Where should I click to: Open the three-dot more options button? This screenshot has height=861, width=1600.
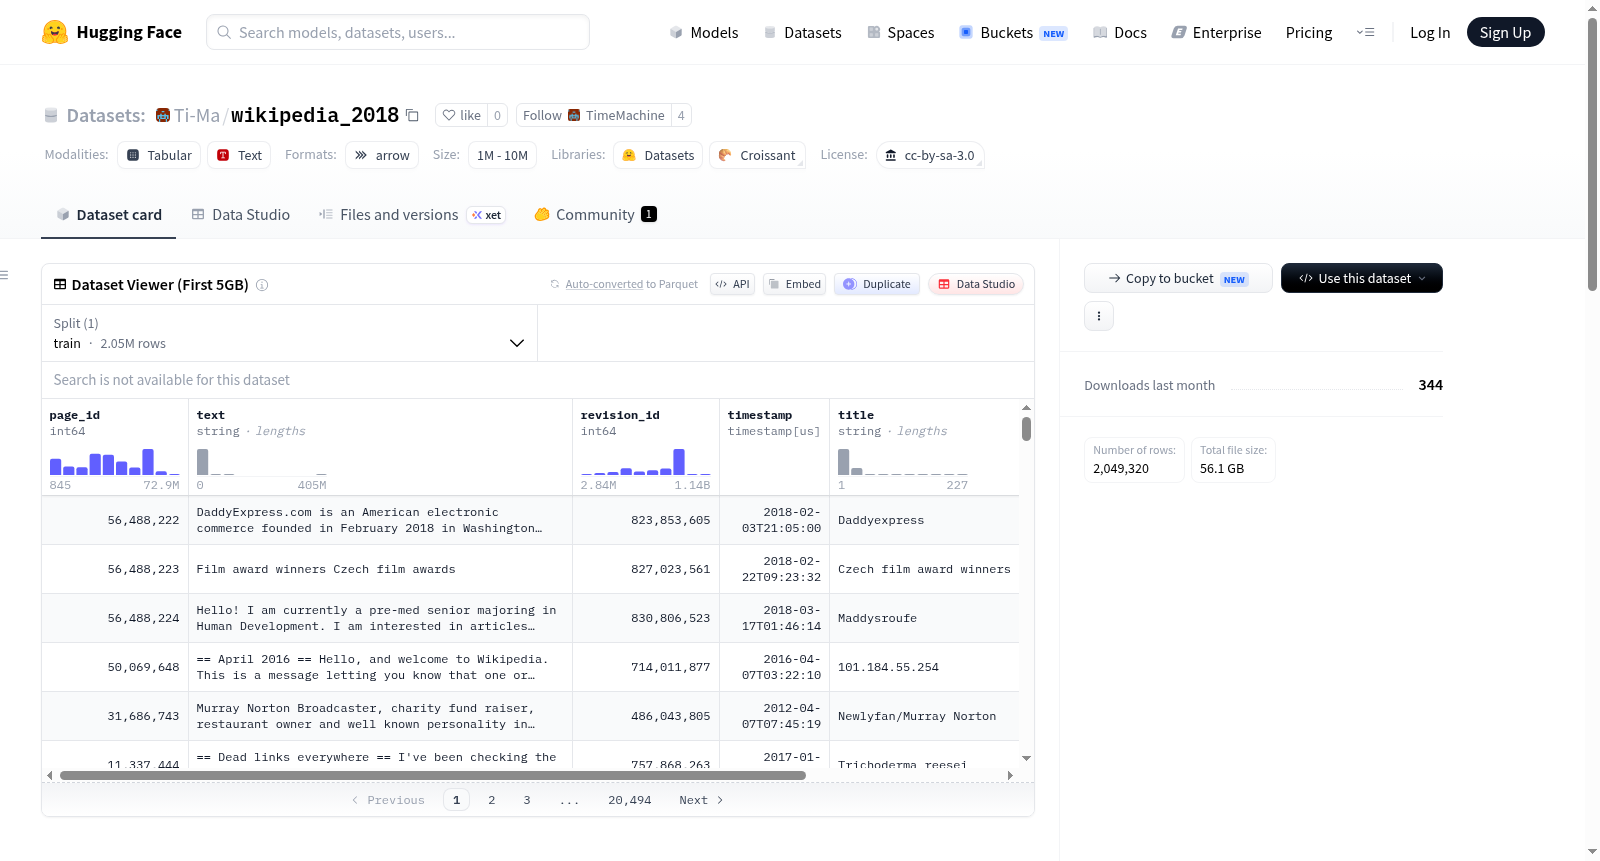click(x=1099, y=316)
